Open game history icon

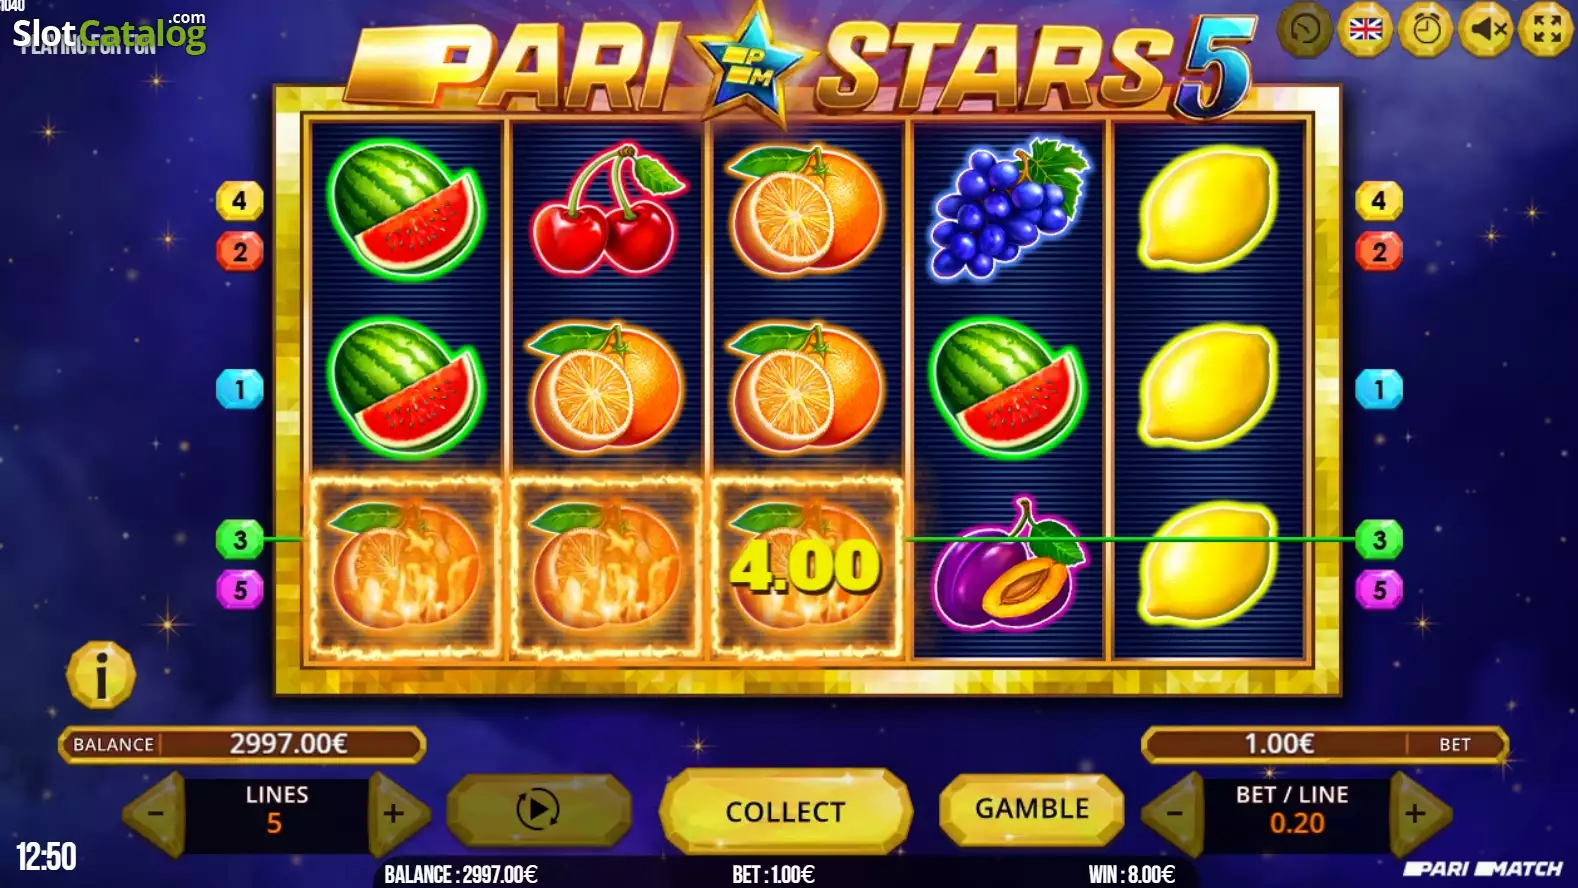(x=1304, y=30)
